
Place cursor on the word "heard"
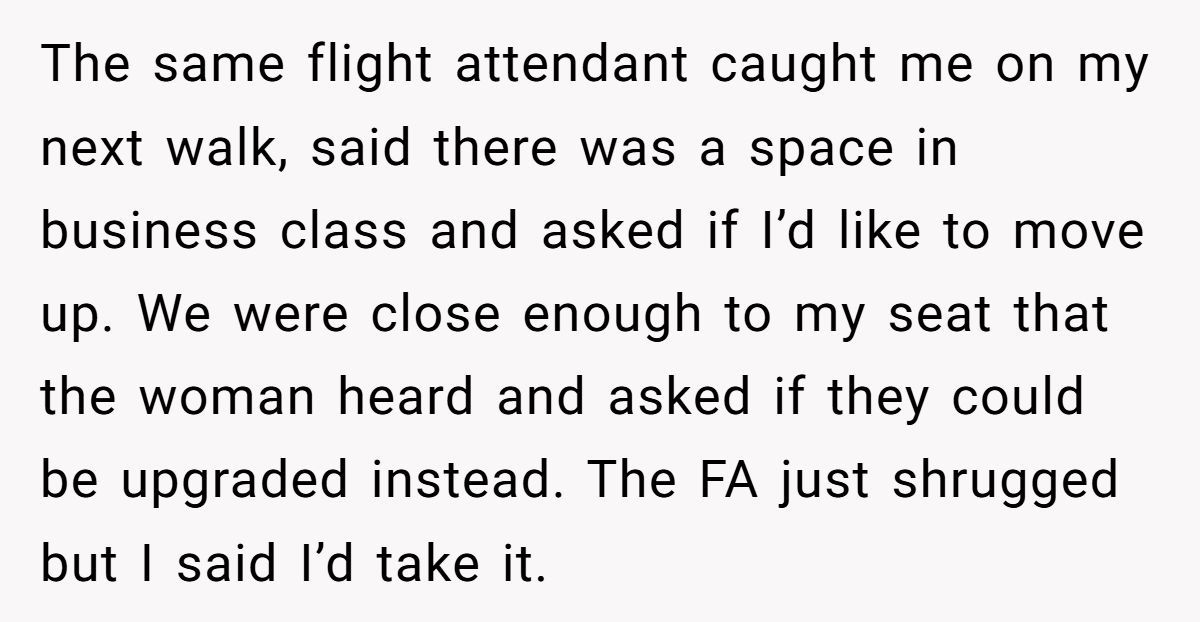pyautogui.click(x=403, y=397)
